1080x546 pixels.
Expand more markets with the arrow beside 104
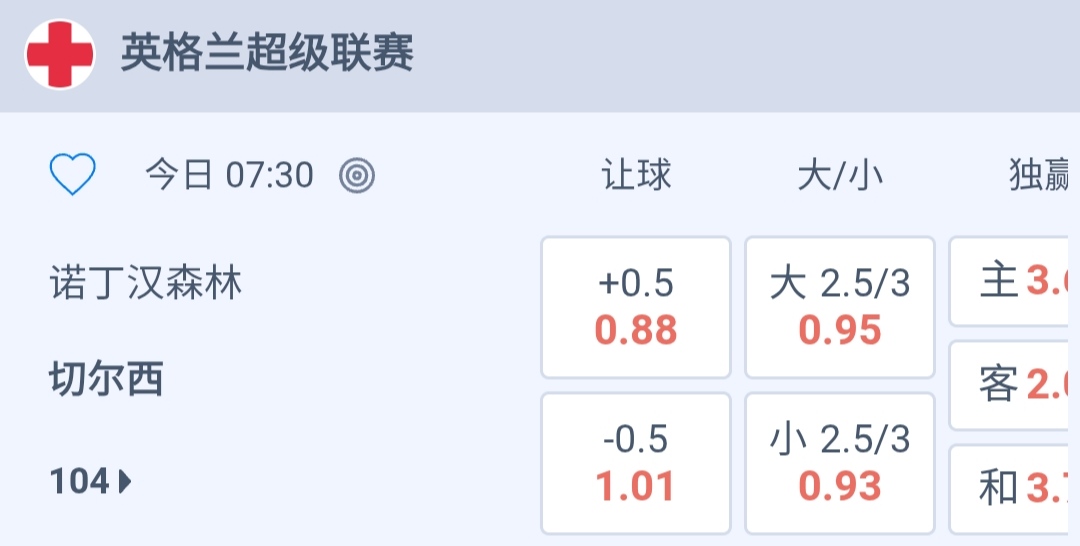[x=126, y=482]
